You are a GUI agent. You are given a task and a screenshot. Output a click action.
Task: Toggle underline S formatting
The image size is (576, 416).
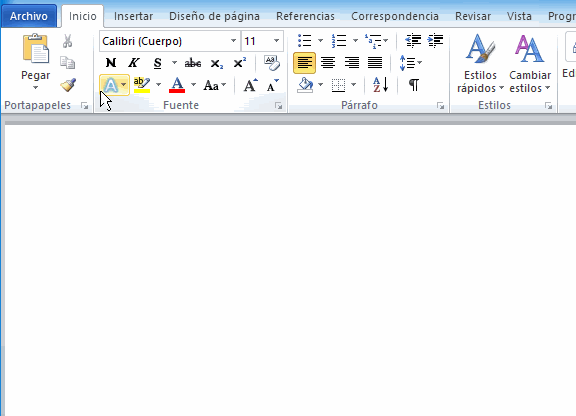click(157, 63)
